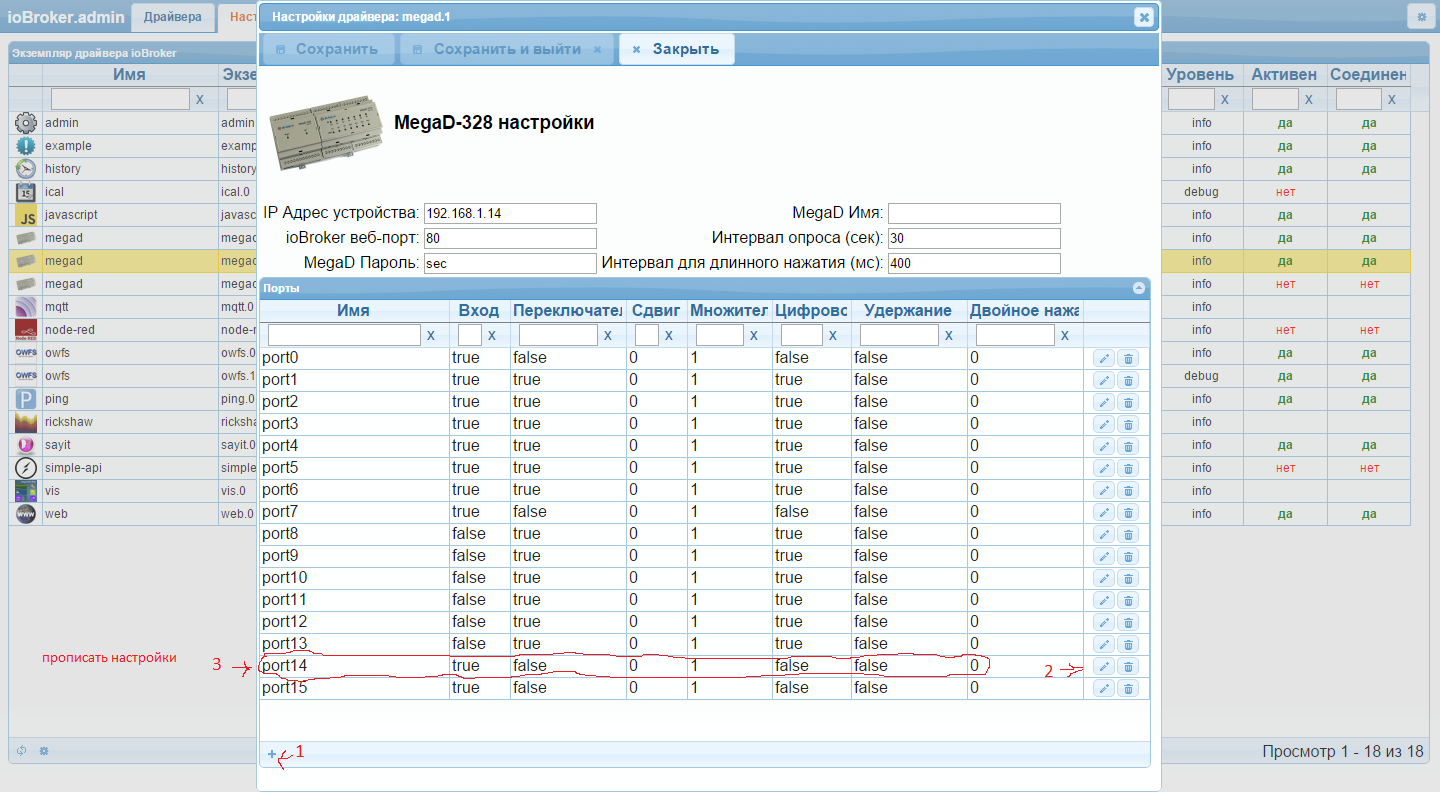The image size is (1440, 792).
Task: Close the megad.1 settings dialog
Action: 1144,17
